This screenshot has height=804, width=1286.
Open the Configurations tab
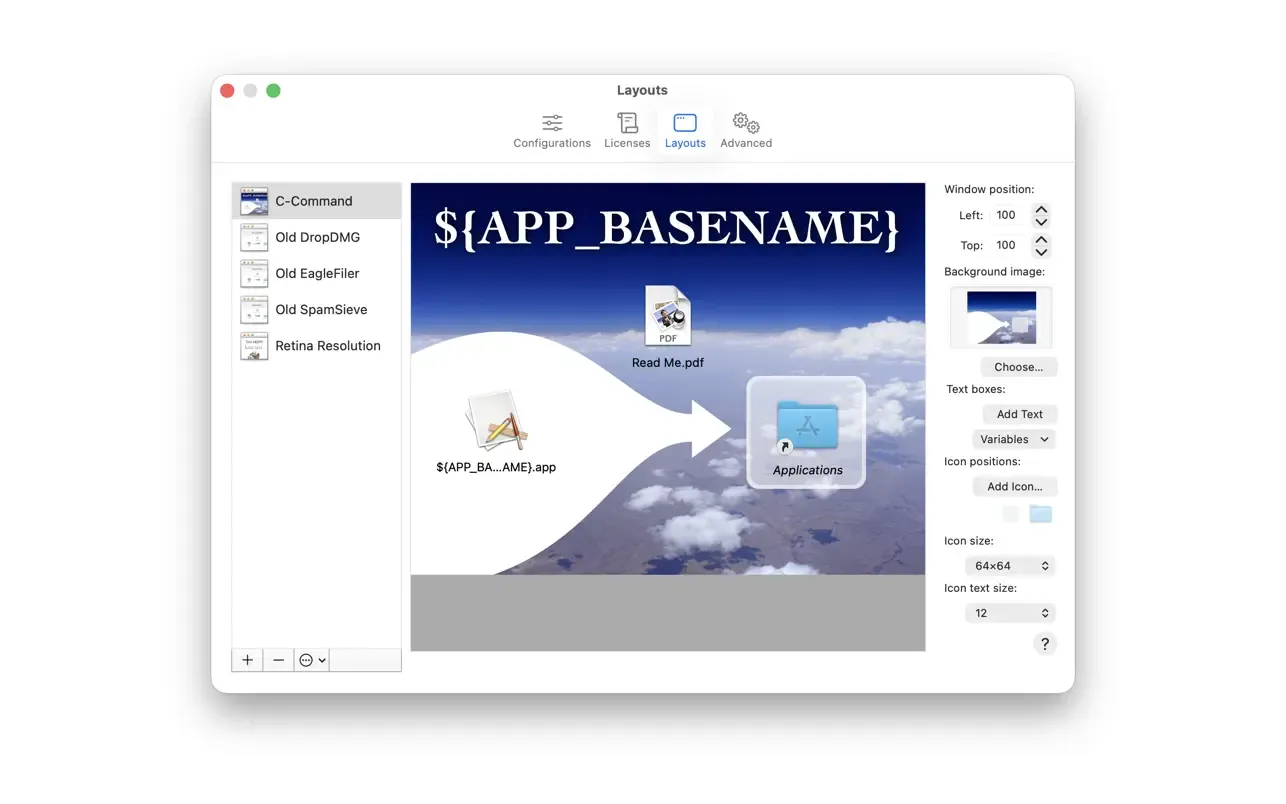pos(551,131)
